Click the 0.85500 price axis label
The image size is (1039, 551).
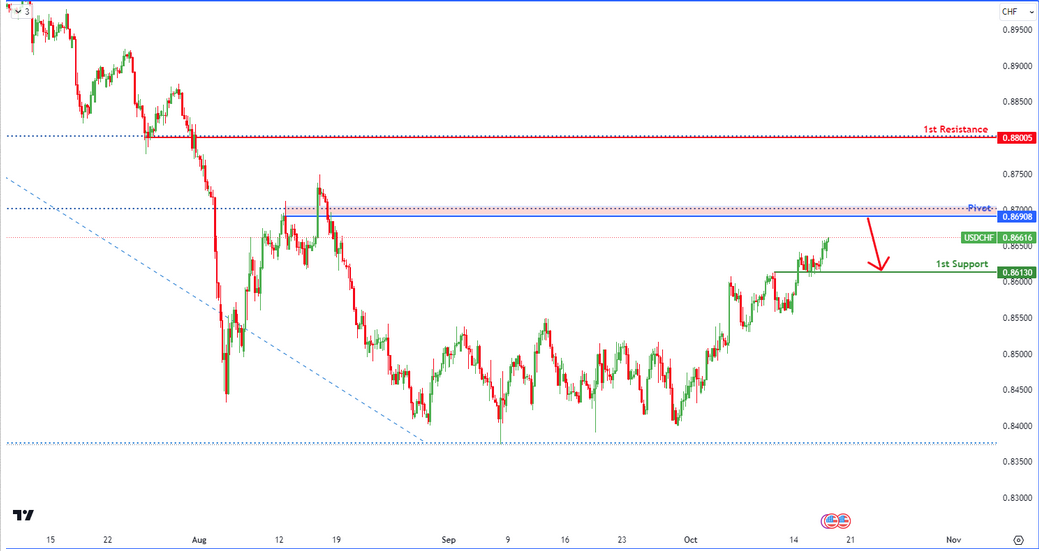[1017, 318]
